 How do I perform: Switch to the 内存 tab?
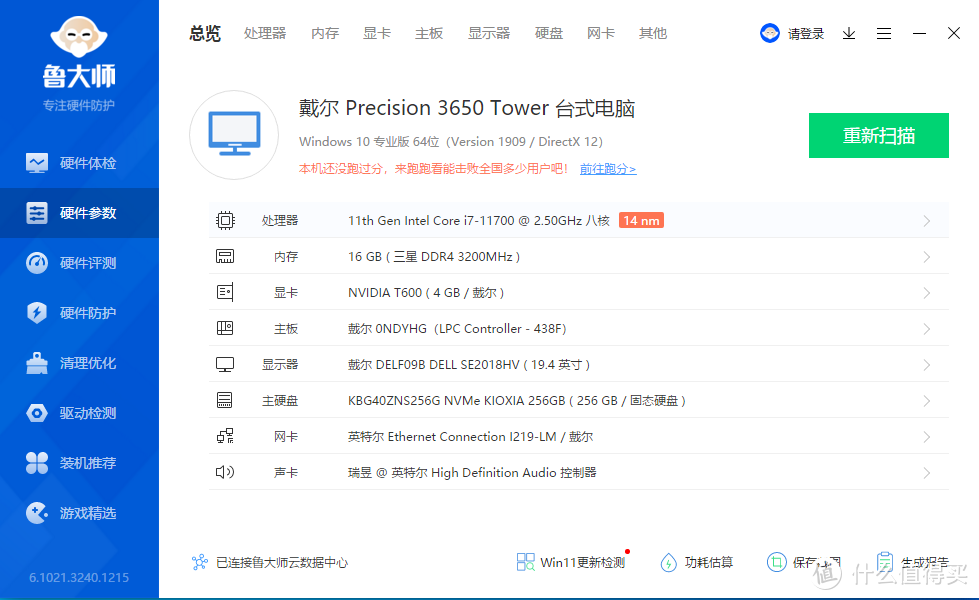click(x=325, y=33)
